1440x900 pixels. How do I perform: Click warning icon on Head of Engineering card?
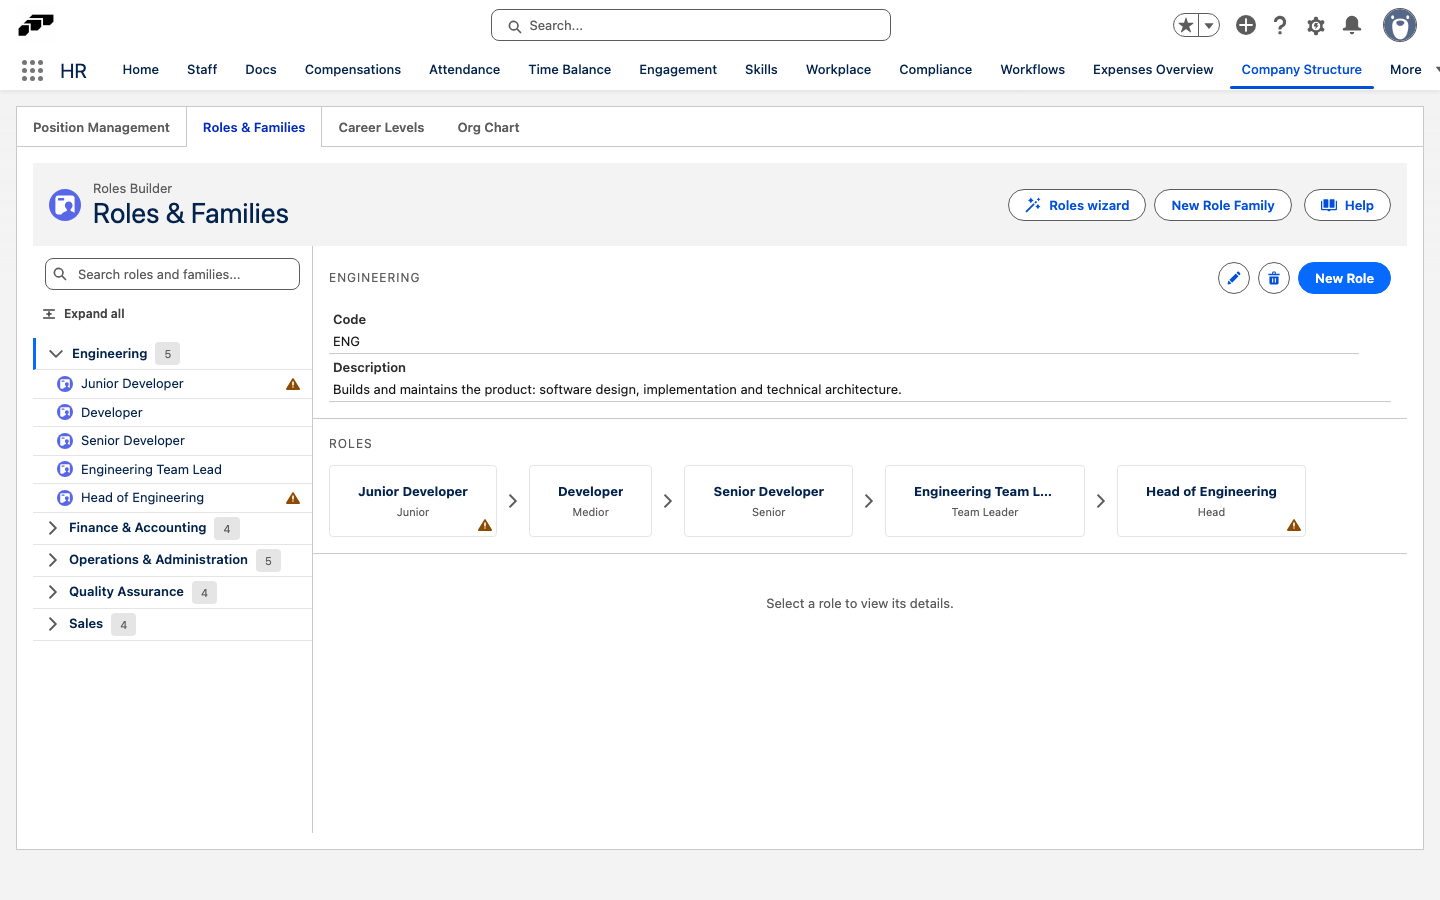[x=1294, y=525]
